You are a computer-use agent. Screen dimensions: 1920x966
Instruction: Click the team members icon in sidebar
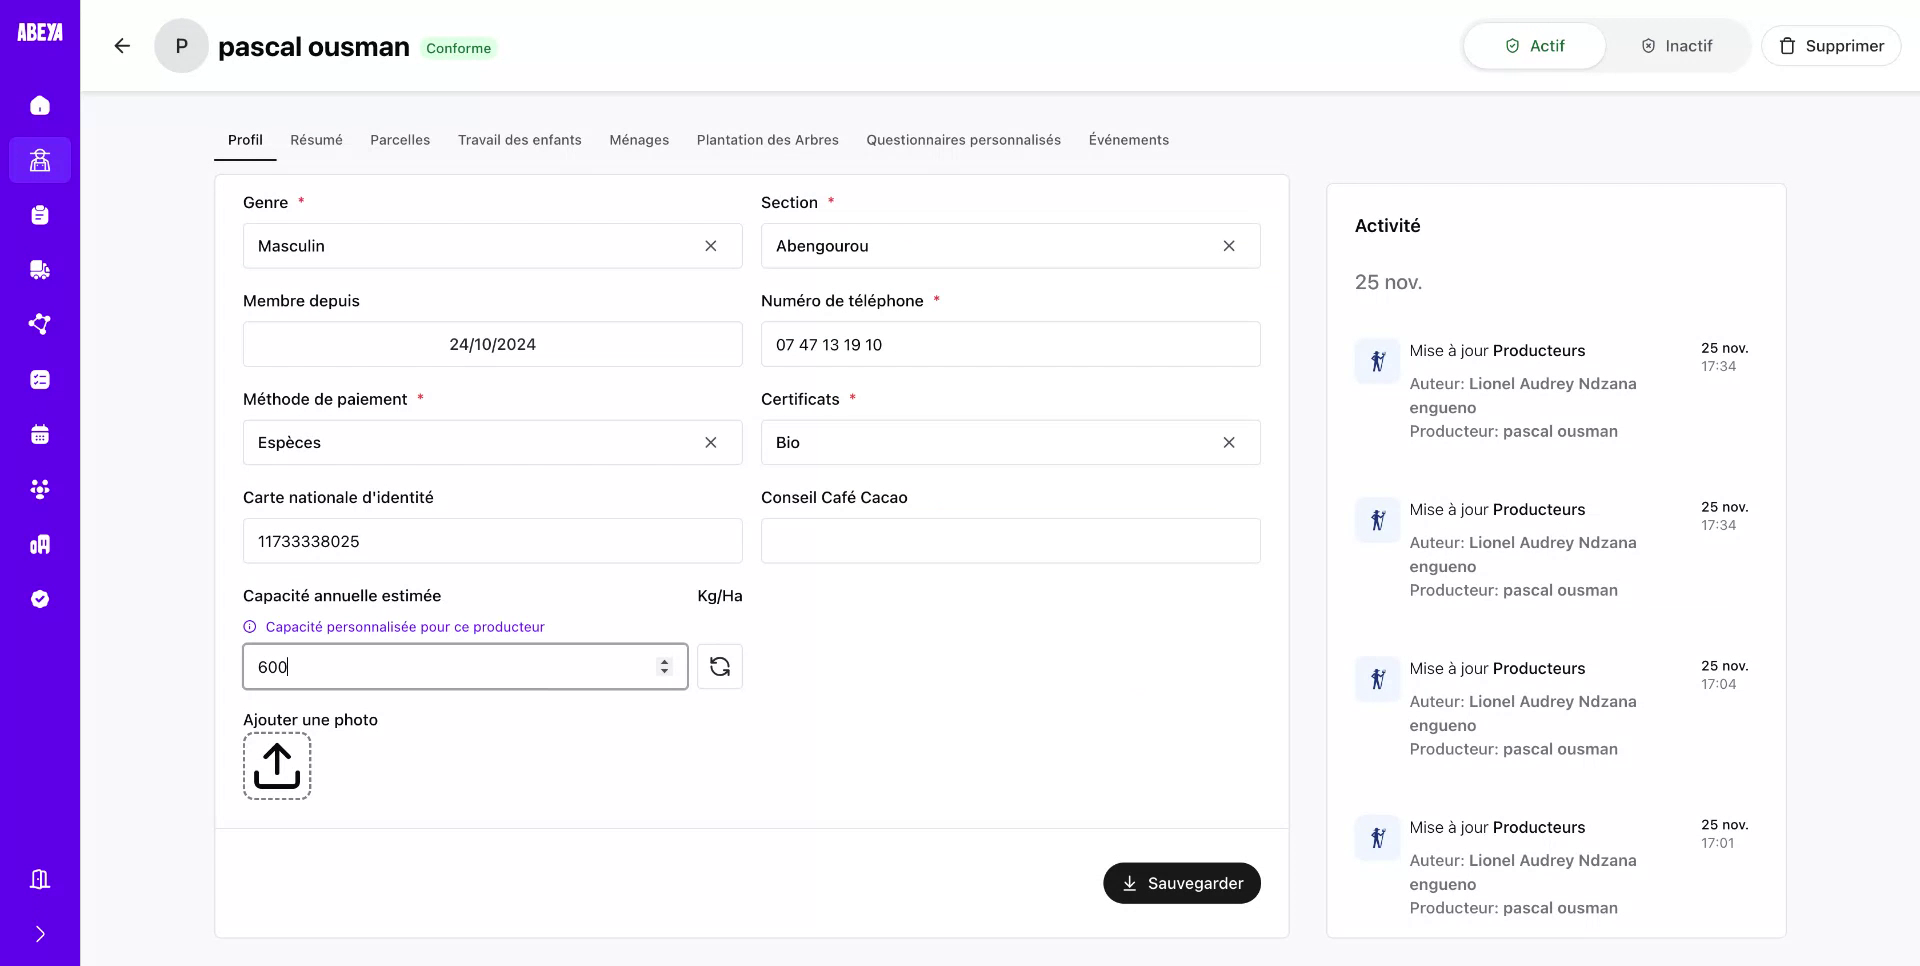click(x=40, y=489)
